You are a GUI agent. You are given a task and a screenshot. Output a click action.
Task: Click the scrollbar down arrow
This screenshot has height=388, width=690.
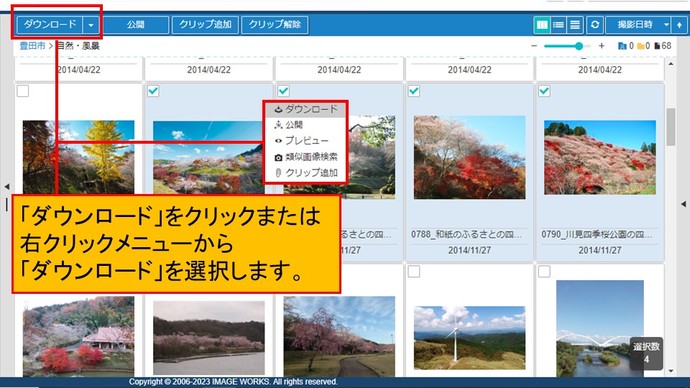671,371
